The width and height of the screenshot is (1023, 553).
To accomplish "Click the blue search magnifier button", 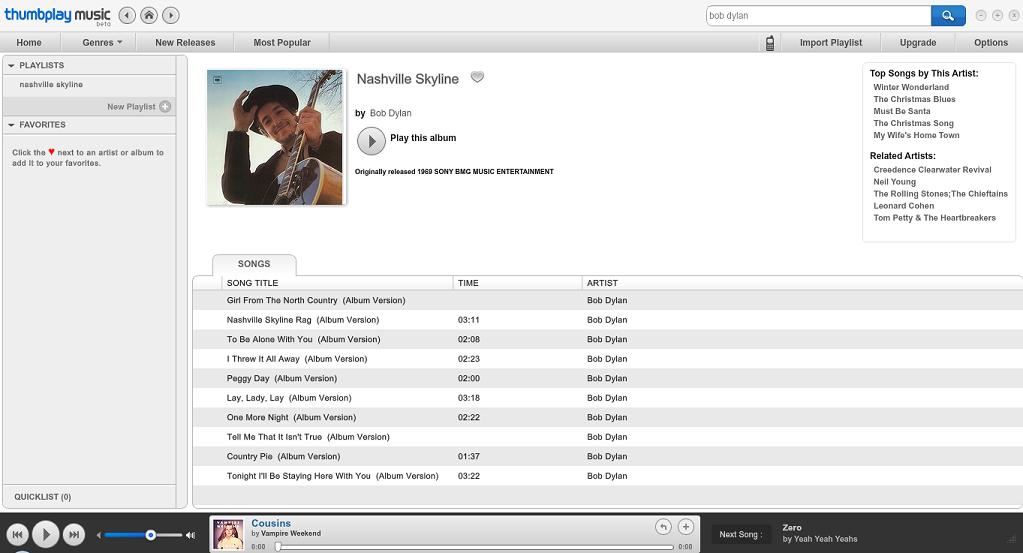I will click(x=947, y=15).
